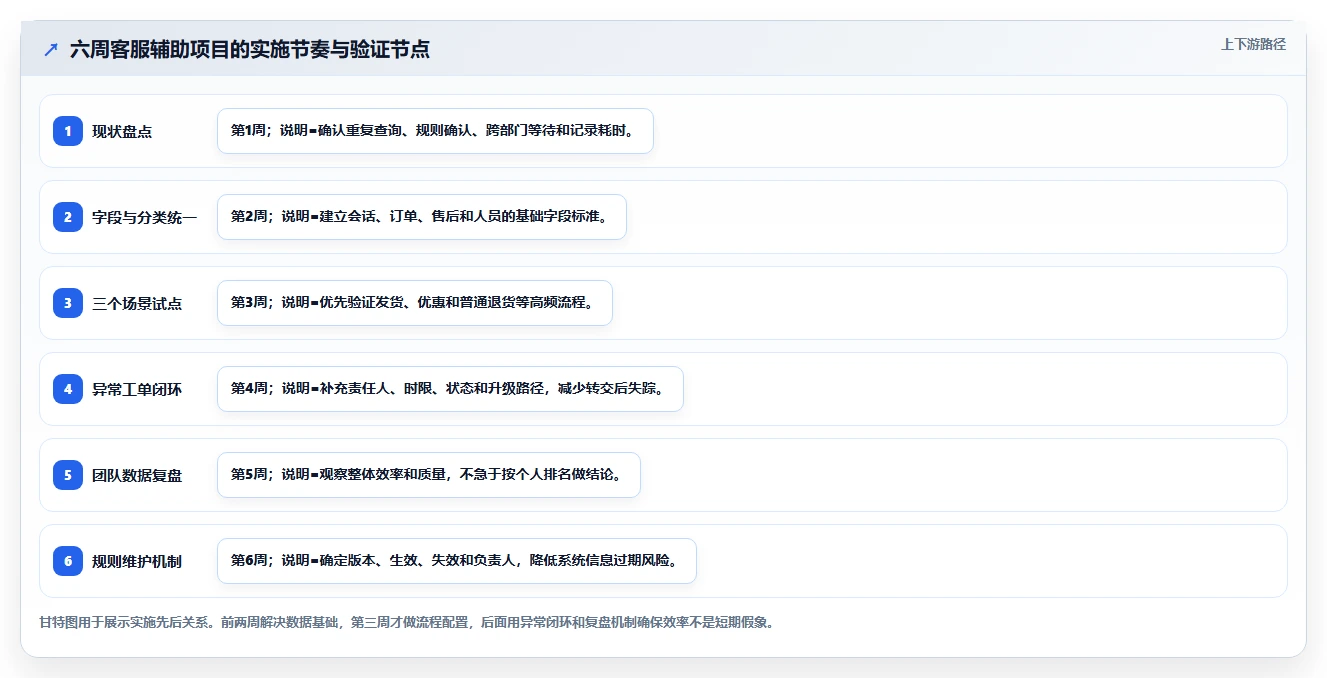Click the footnote starting with 甘特图用于展示
Image resolution: width=1327 pixels, height=678 pixels.
tap(407, 622)
